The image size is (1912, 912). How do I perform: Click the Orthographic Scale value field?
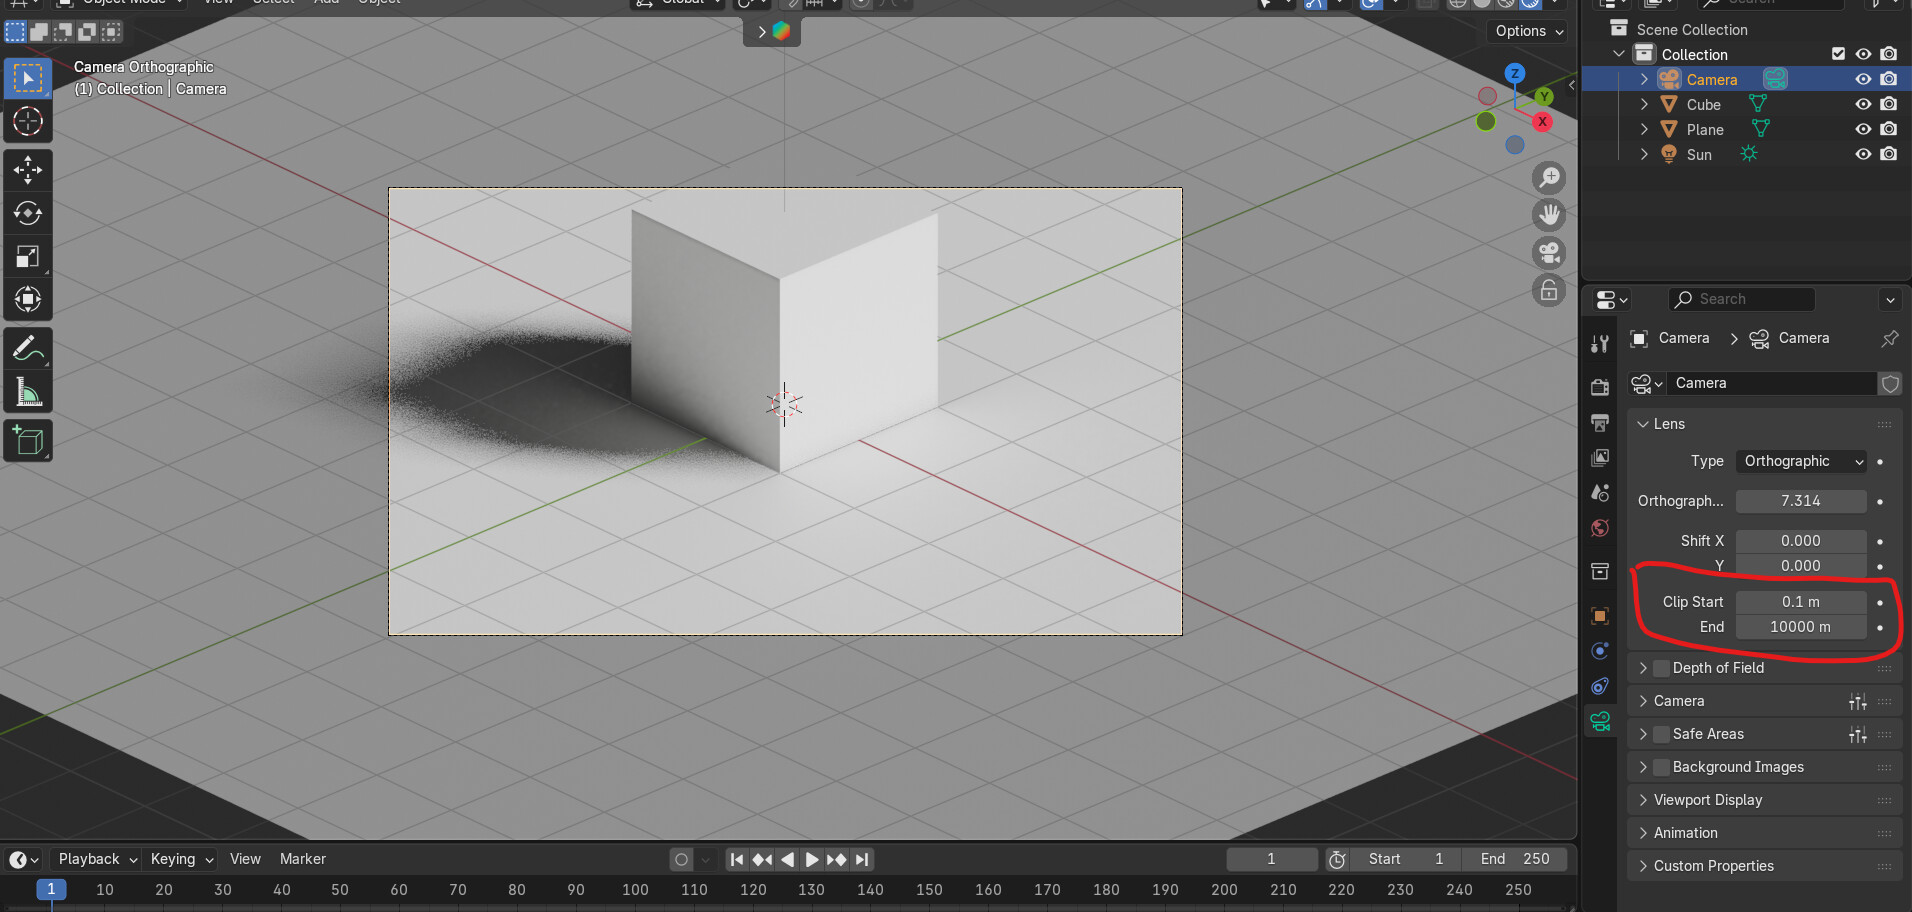[1802, 501]
